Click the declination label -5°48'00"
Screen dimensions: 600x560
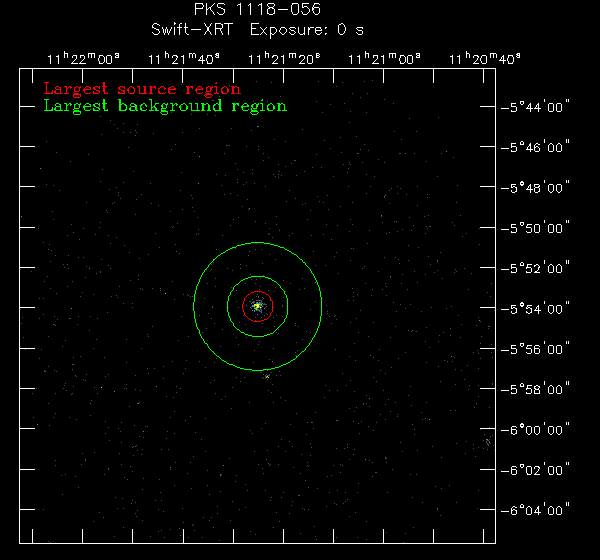[535, 188]
